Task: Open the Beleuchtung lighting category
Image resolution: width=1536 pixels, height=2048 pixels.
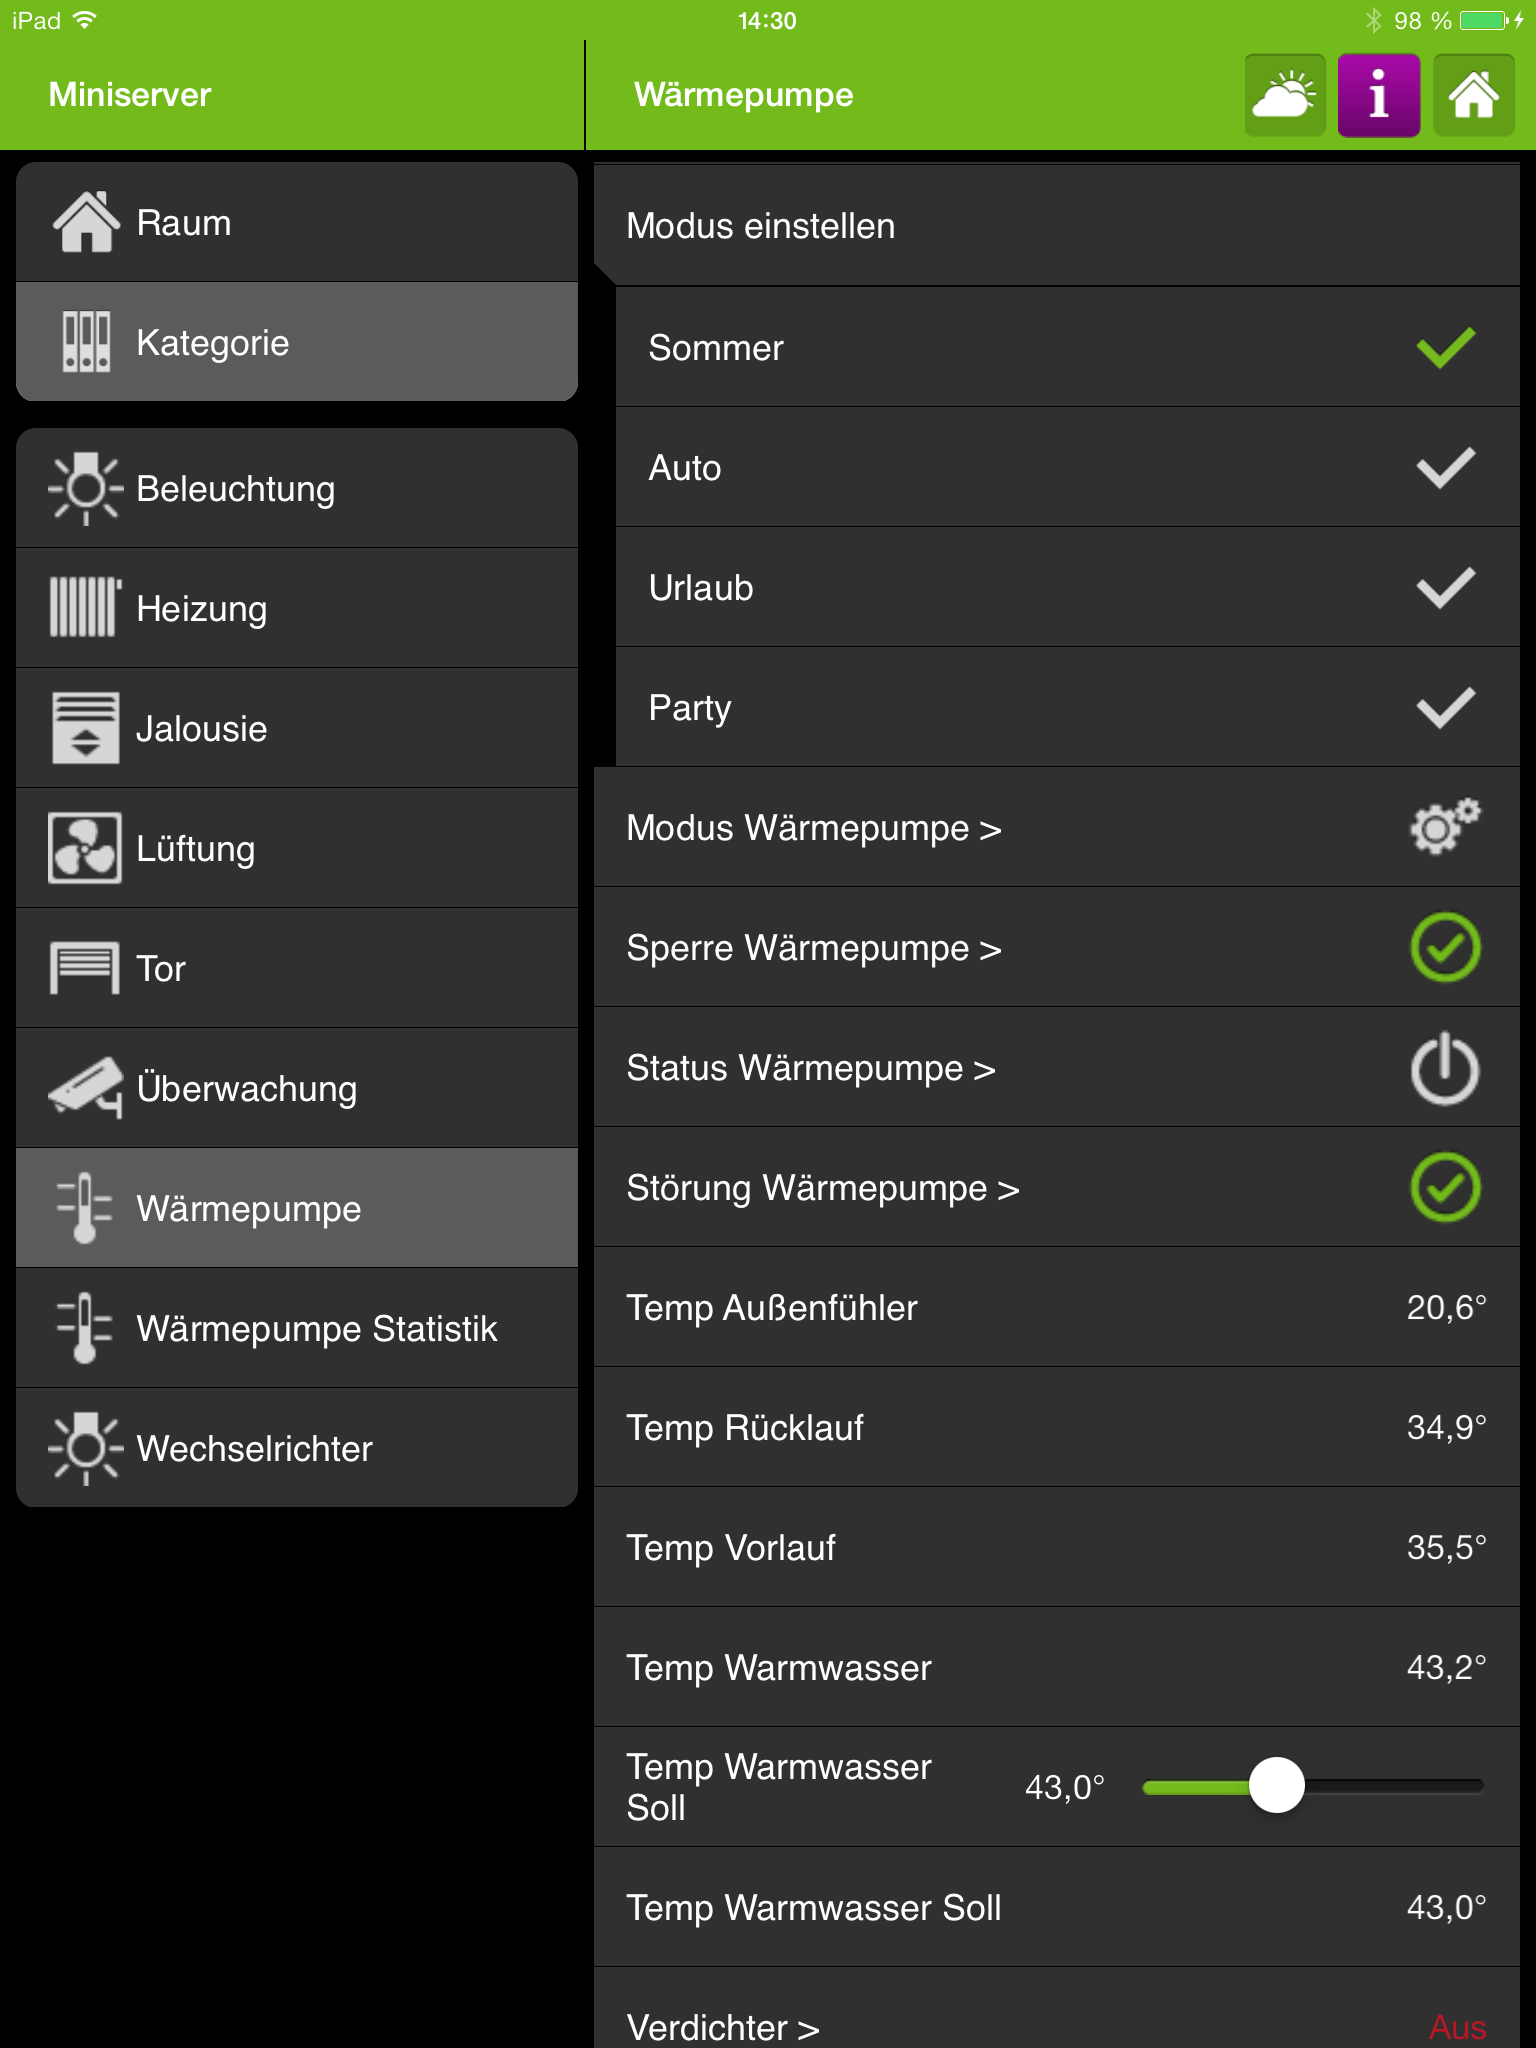Action: (x=297, y=489)
